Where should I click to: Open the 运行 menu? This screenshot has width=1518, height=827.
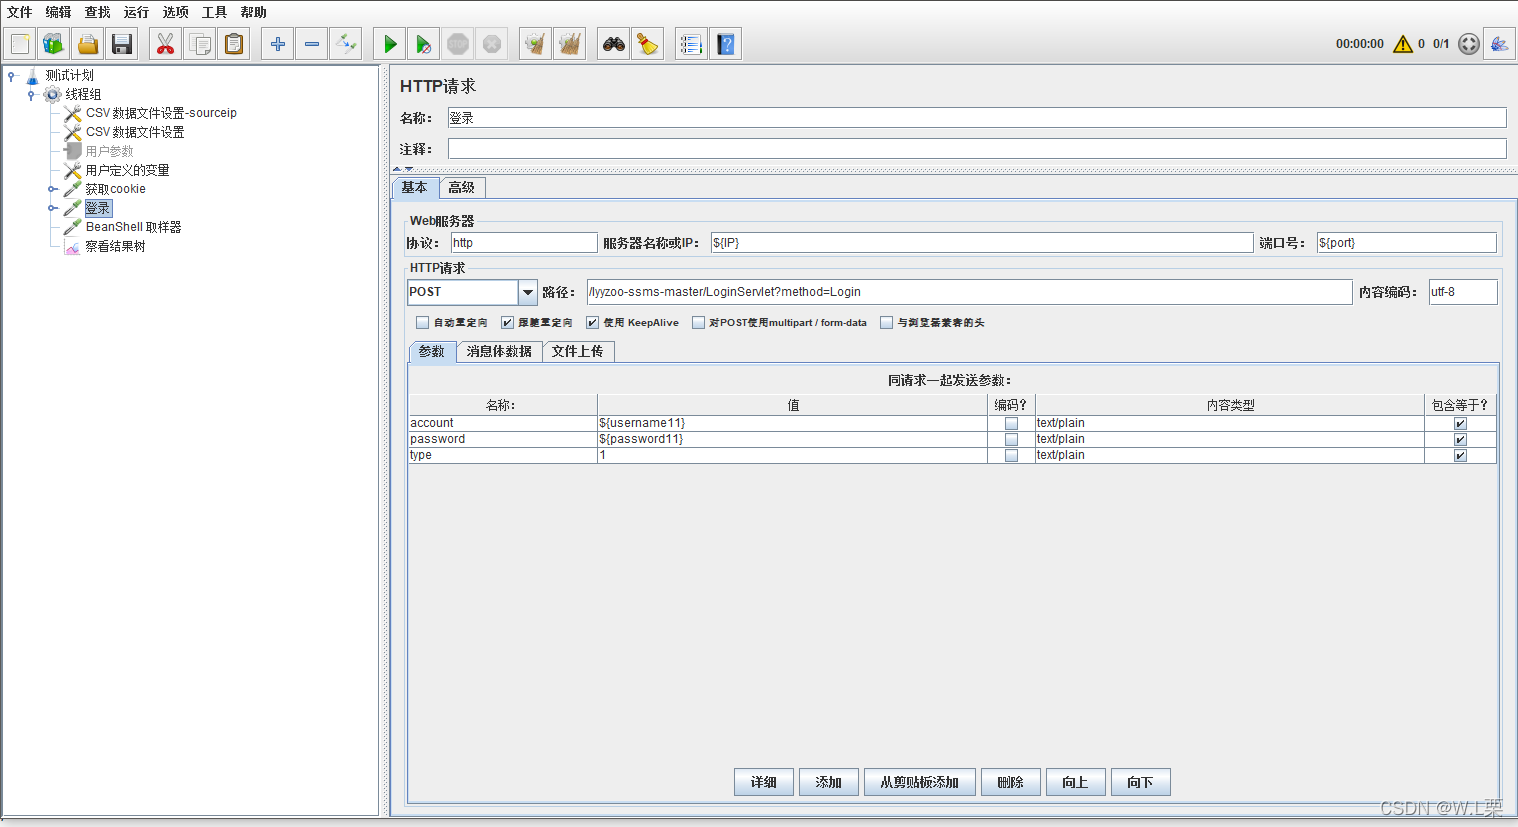point(136,12)
